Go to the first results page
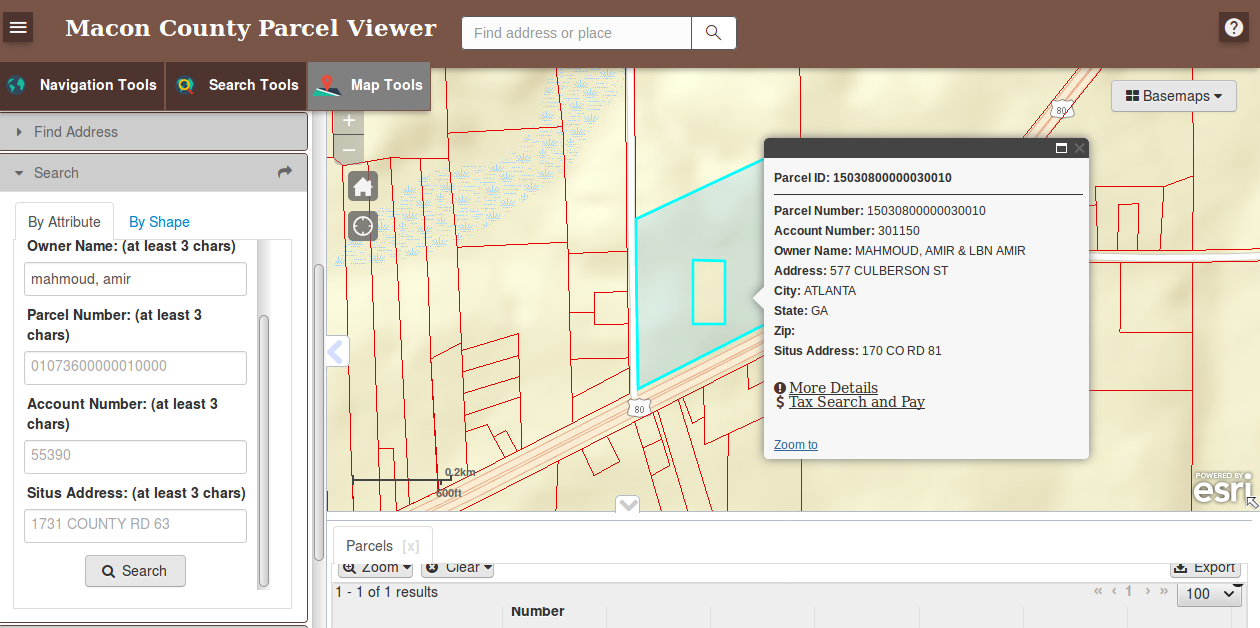Viewport: 1260px width, 628px height. coord(1099,591)
